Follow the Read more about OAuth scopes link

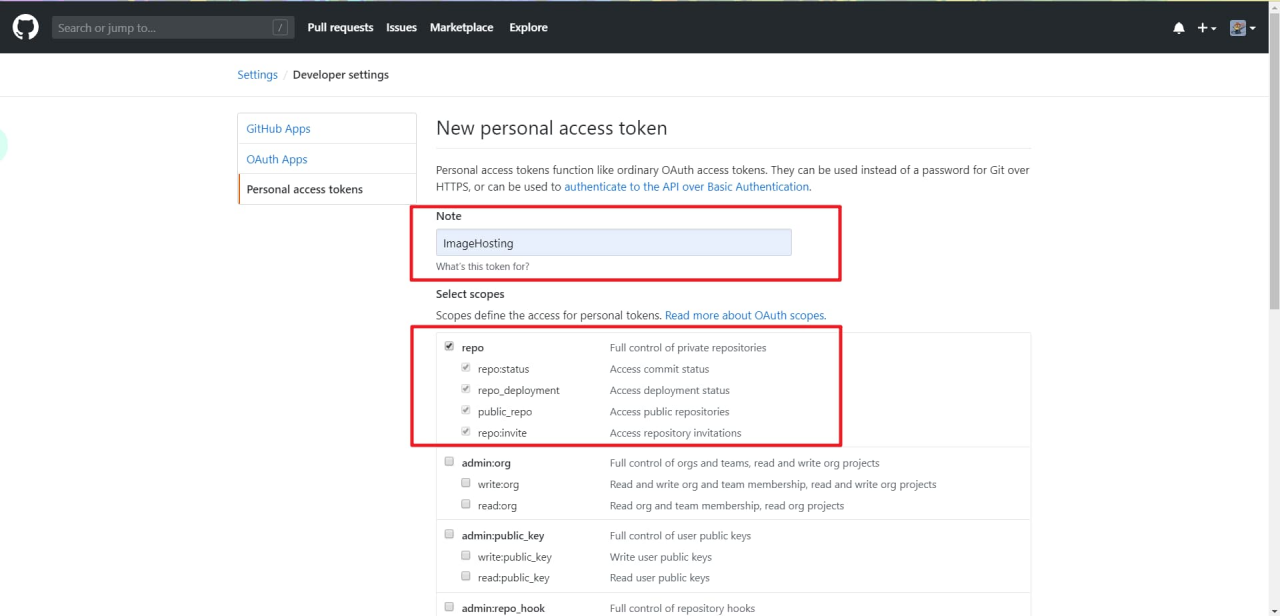(x=745, y=315)
